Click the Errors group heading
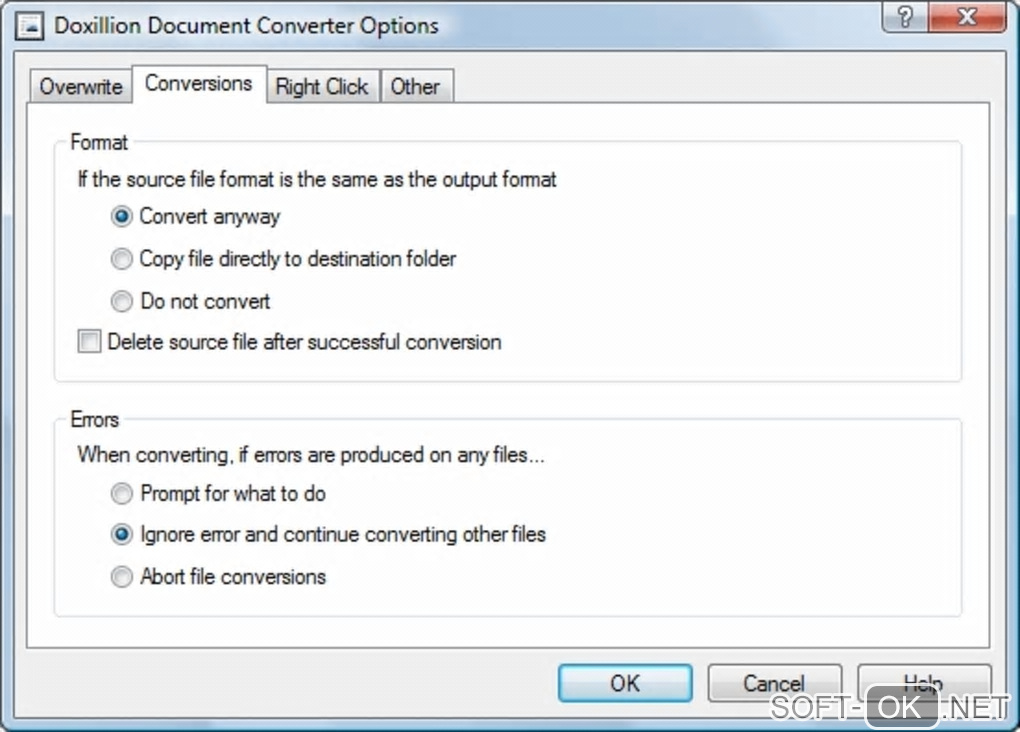The width and height of the screenshot is (1020, 732). (x=95, y=420)
